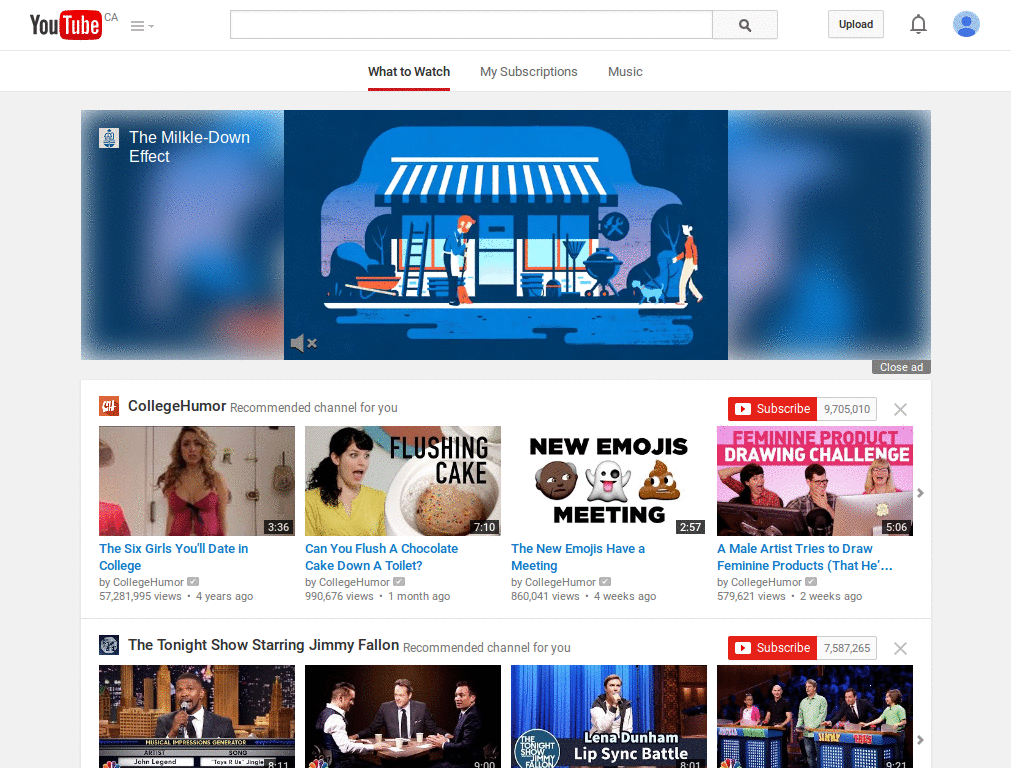Click the Close ad button
1024x768 pixels.
pos(901,367)
